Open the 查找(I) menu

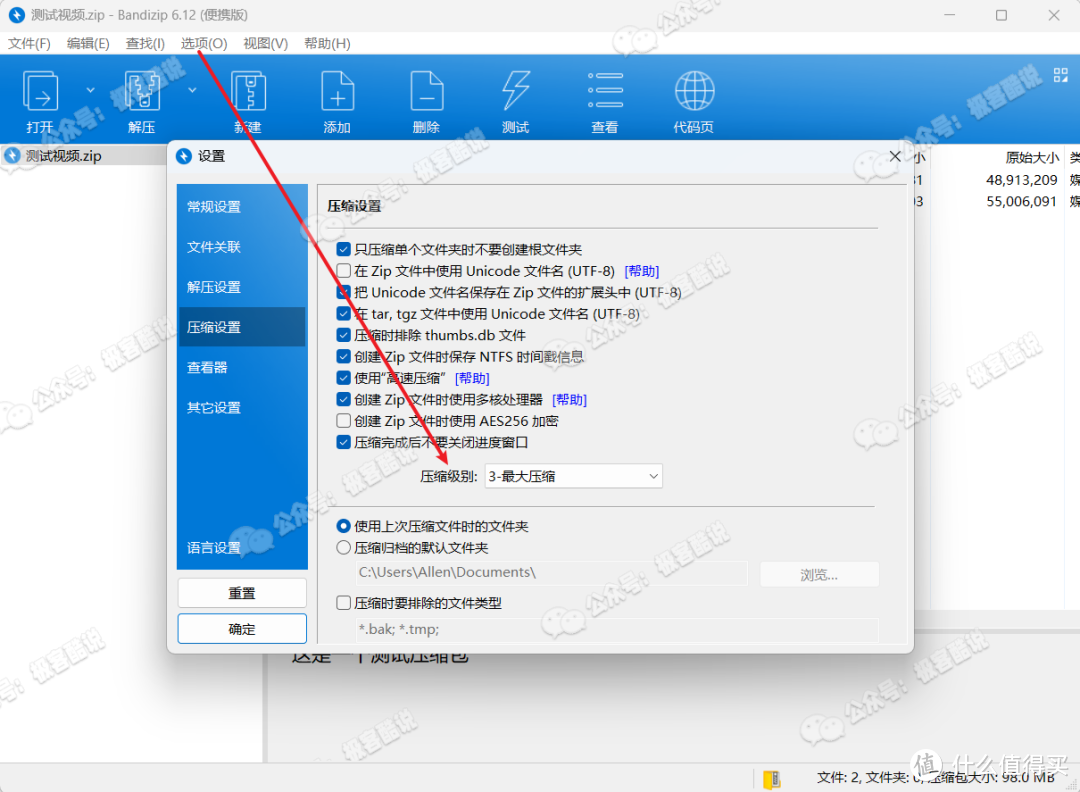point(145,43)
